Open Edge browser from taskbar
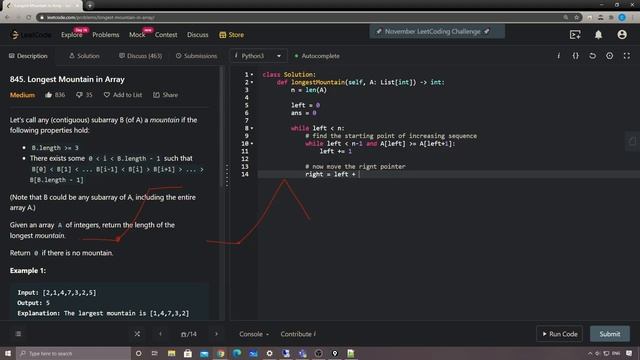Image resolution: width=640 pixels, height=360 pixels. pos(237,353)
